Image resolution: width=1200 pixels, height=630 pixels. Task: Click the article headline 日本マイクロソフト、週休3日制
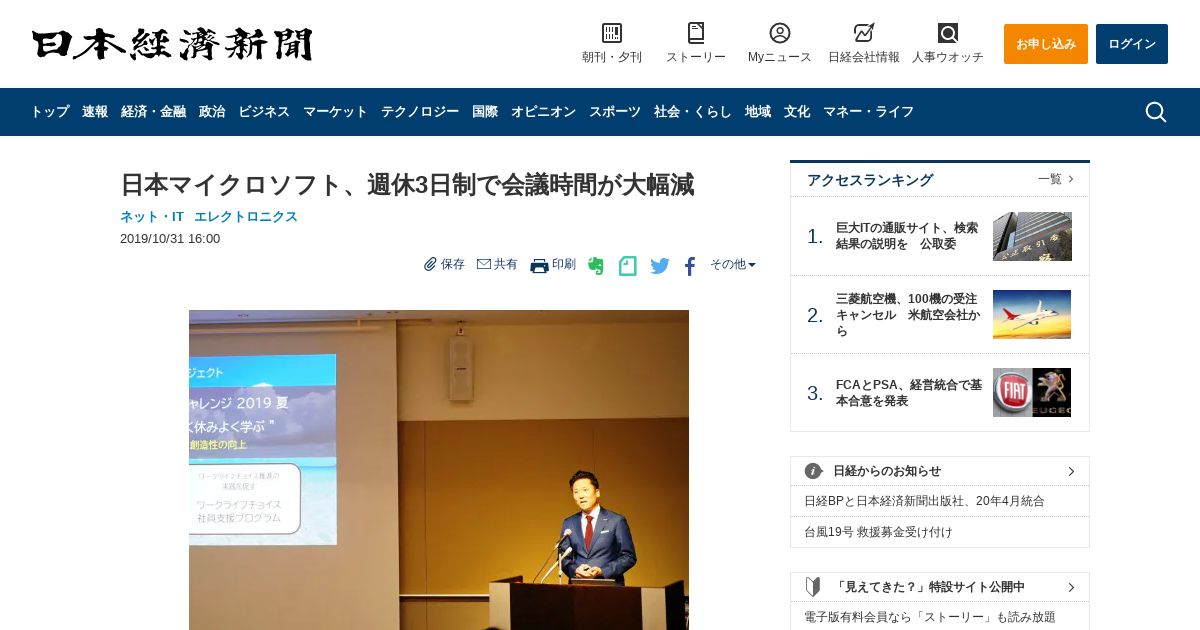tap(407, 184)
